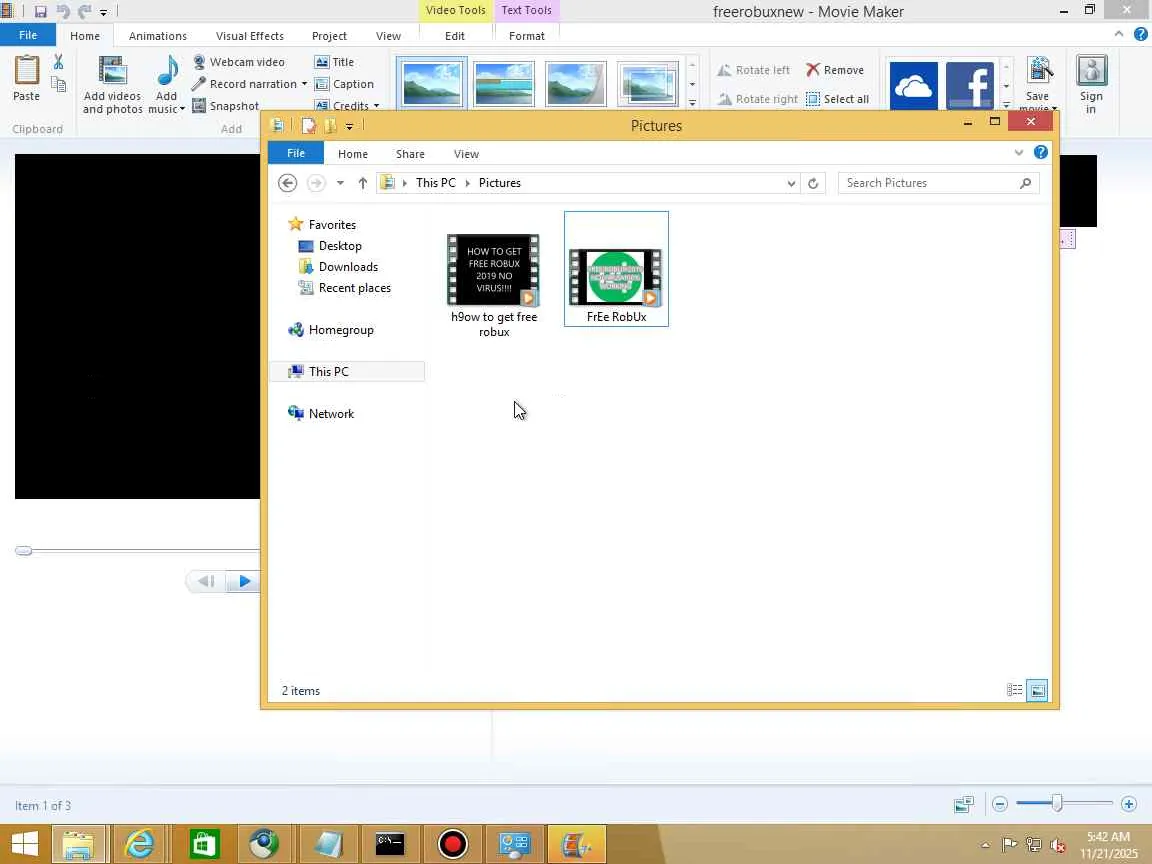Image resolution: width=1152 pixels, height=864 pixels.
Task: Click zoom slider handle in Movie Maker
Action: tap(1056, 804)
